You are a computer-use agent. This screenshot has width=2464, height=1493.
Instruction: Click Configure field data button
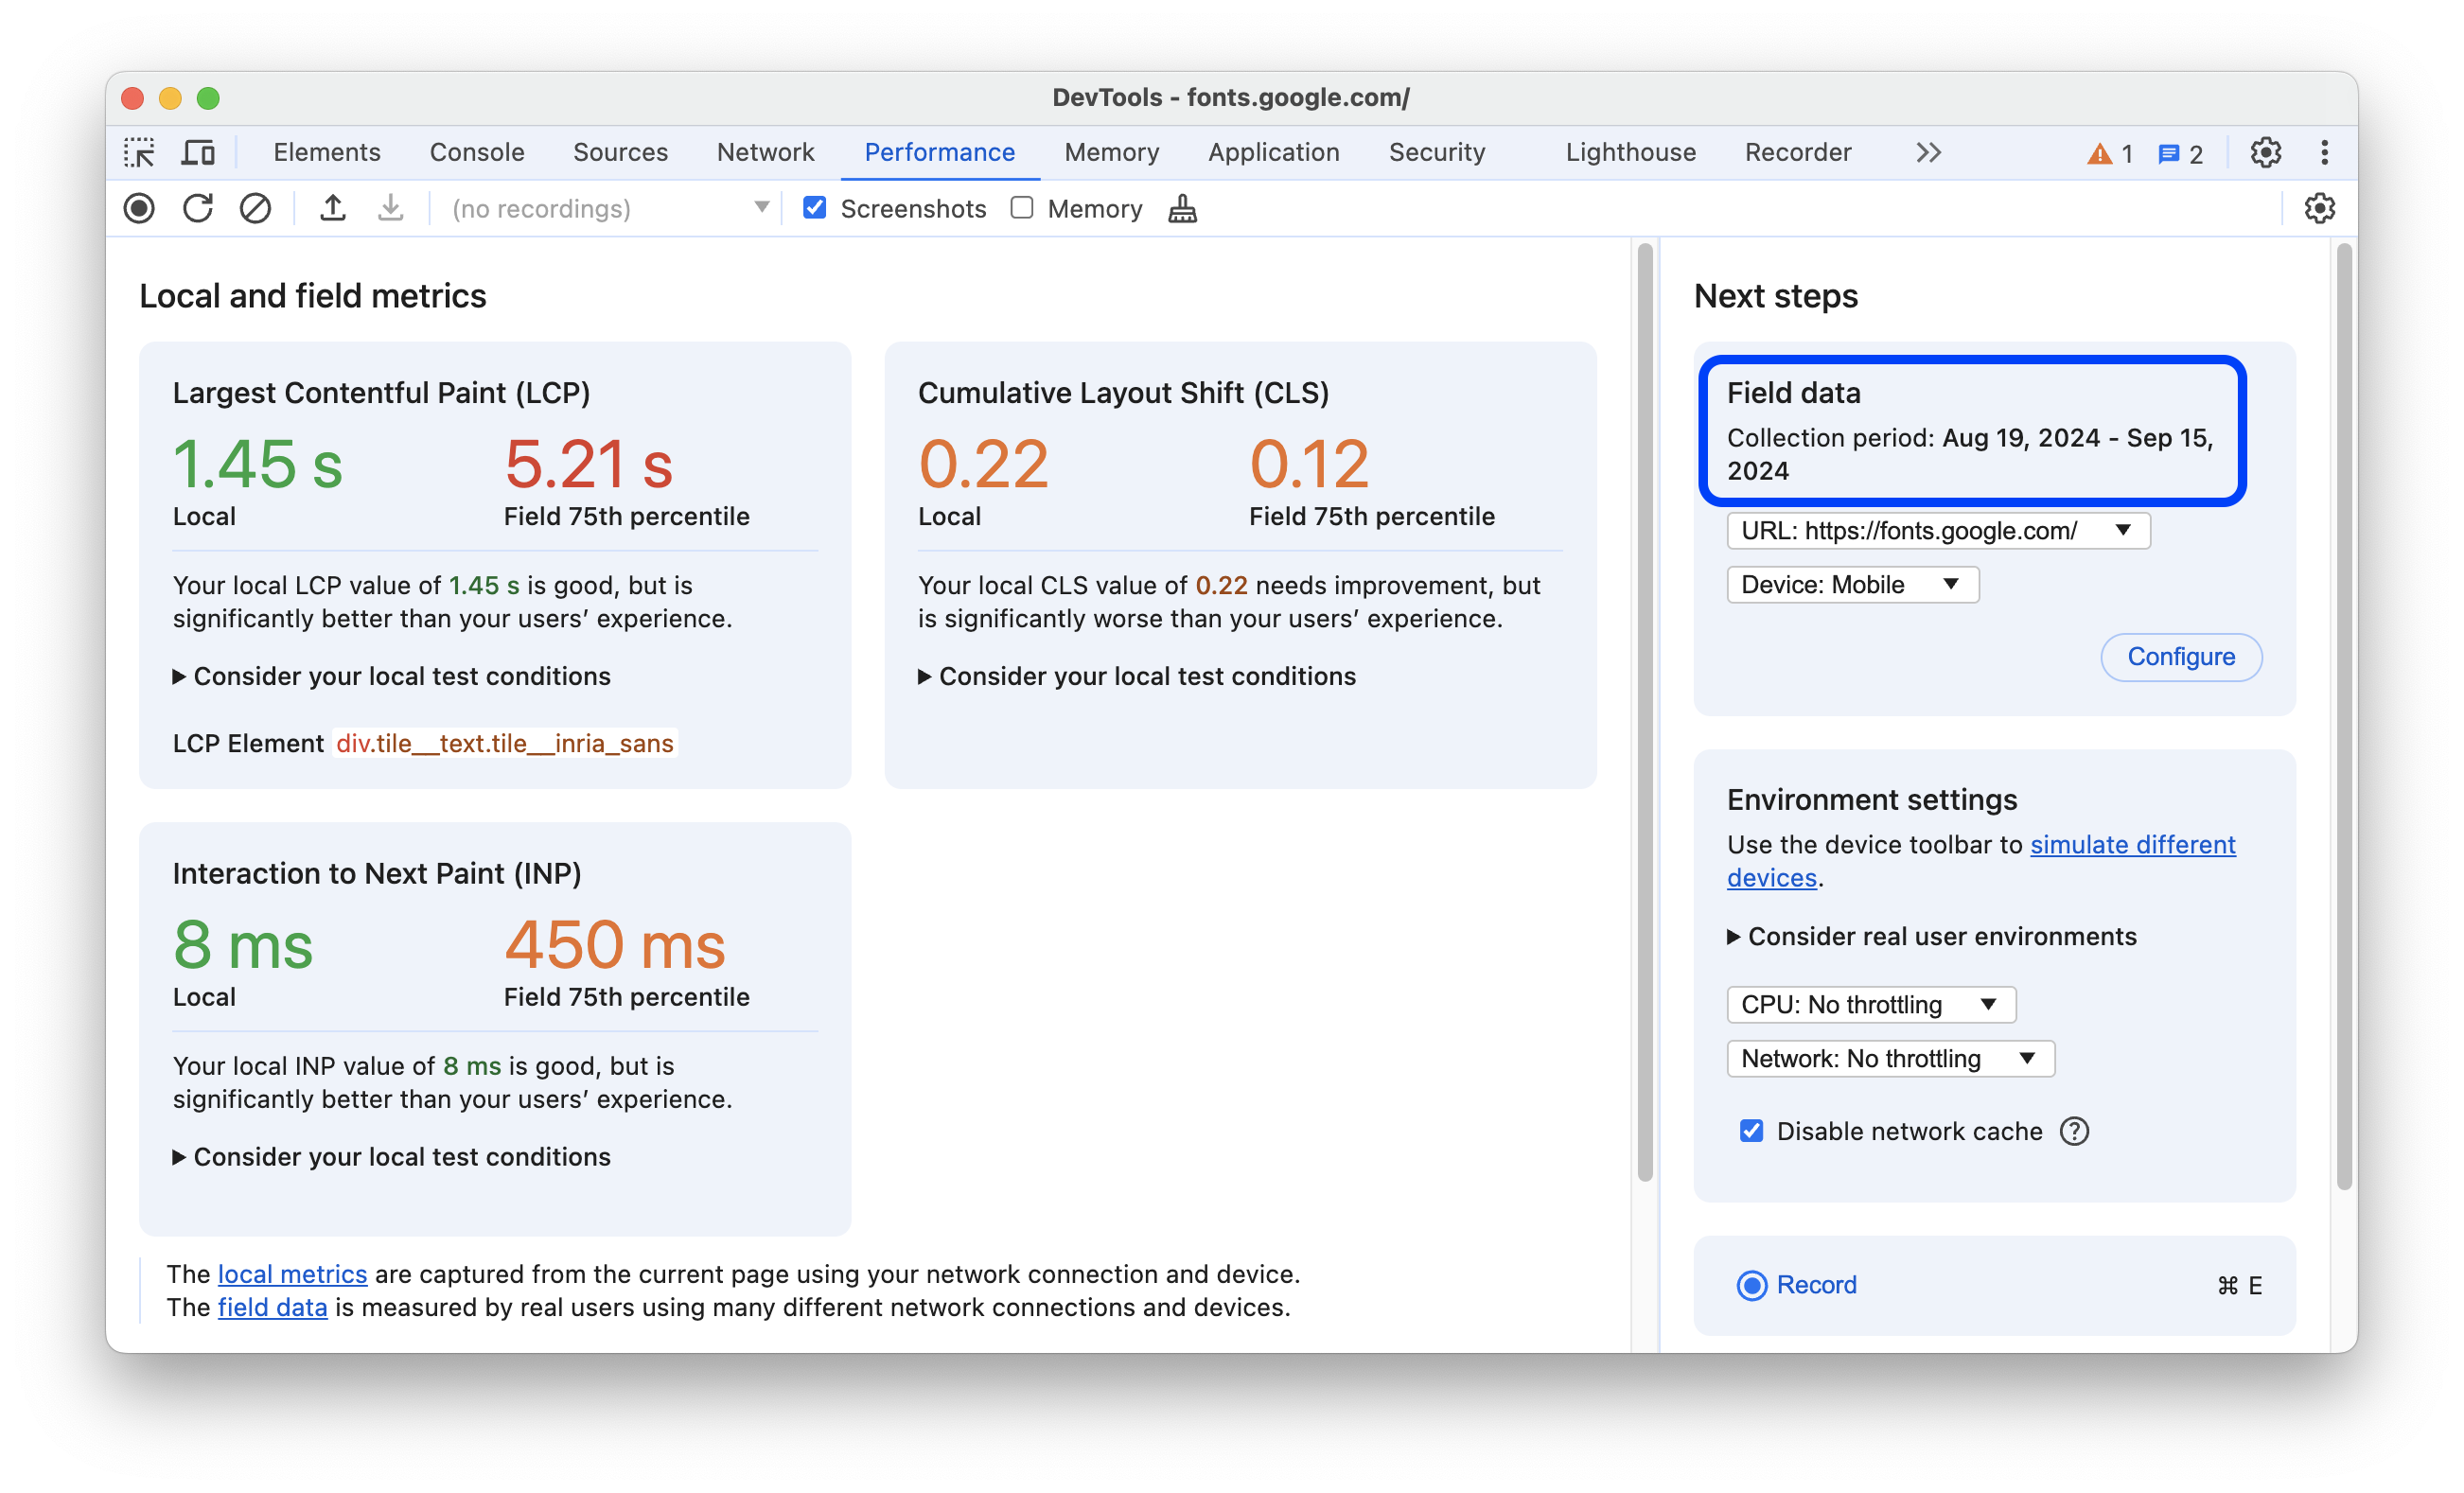point(2179,655)
